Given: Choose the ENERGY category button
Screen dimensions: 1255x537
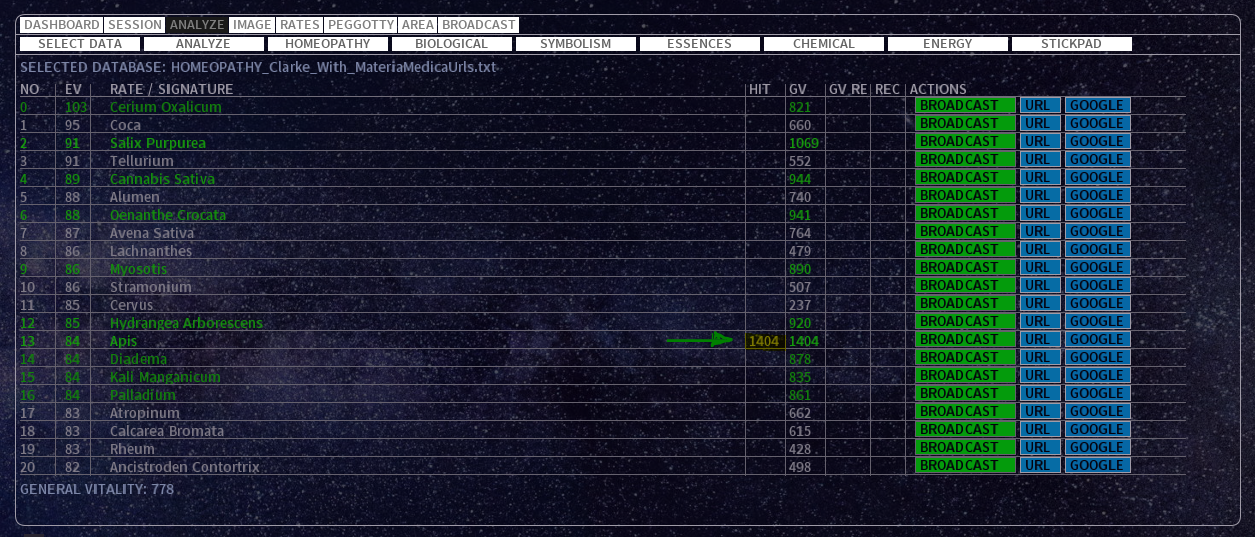Looking at the screenshot, I should click(x=947, y=44).
